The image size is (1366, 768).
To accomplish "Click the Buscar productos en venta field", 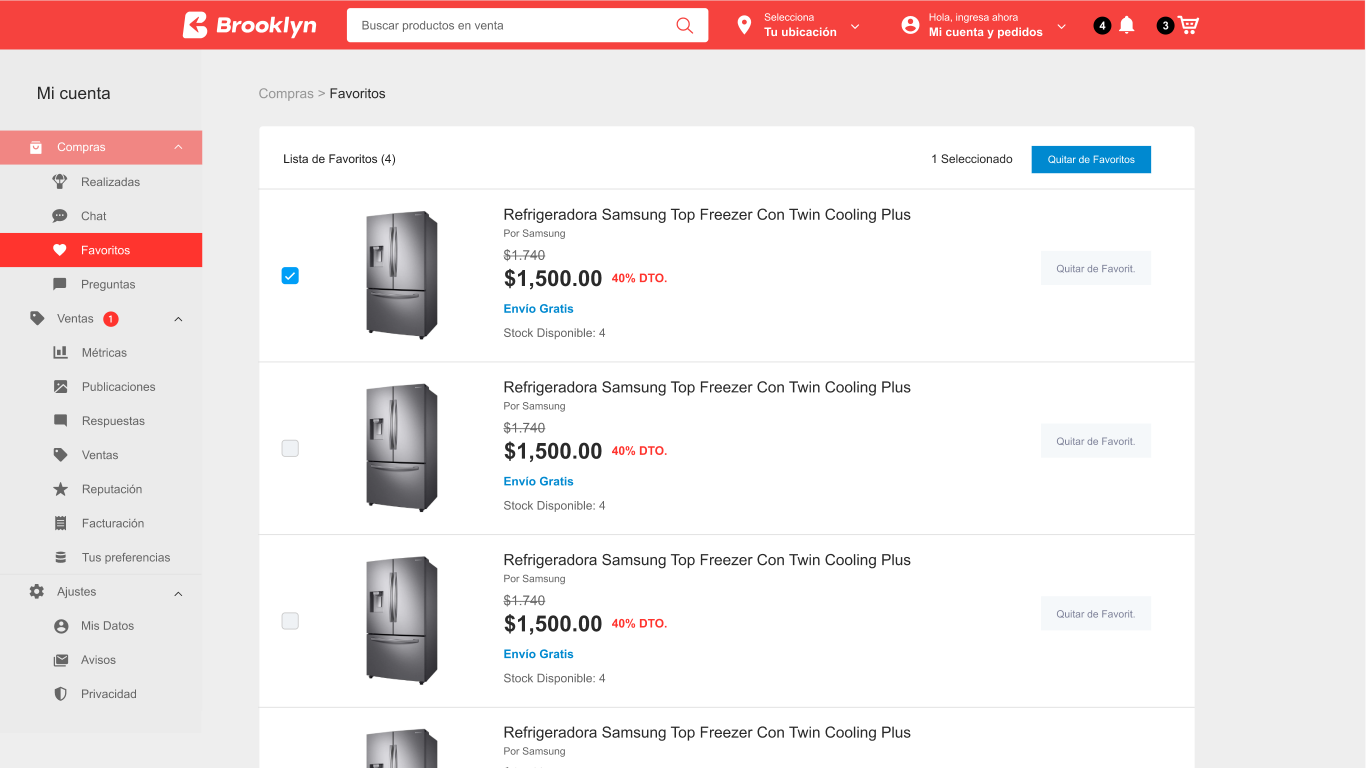I will [527, 25].
